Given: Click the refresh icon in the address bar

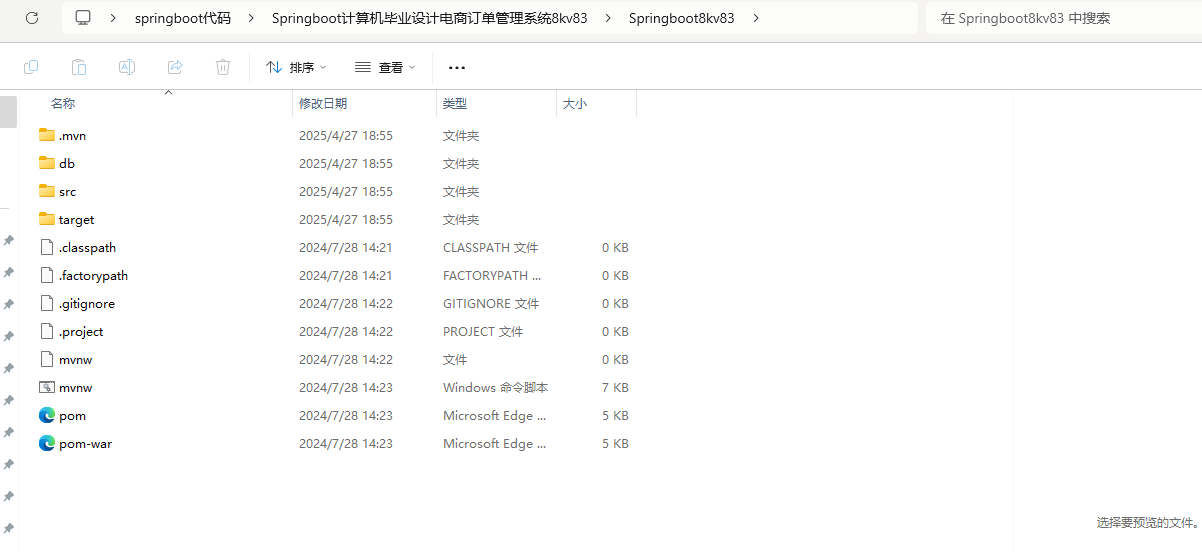Looking at the screenshot, I should point(32,18).
